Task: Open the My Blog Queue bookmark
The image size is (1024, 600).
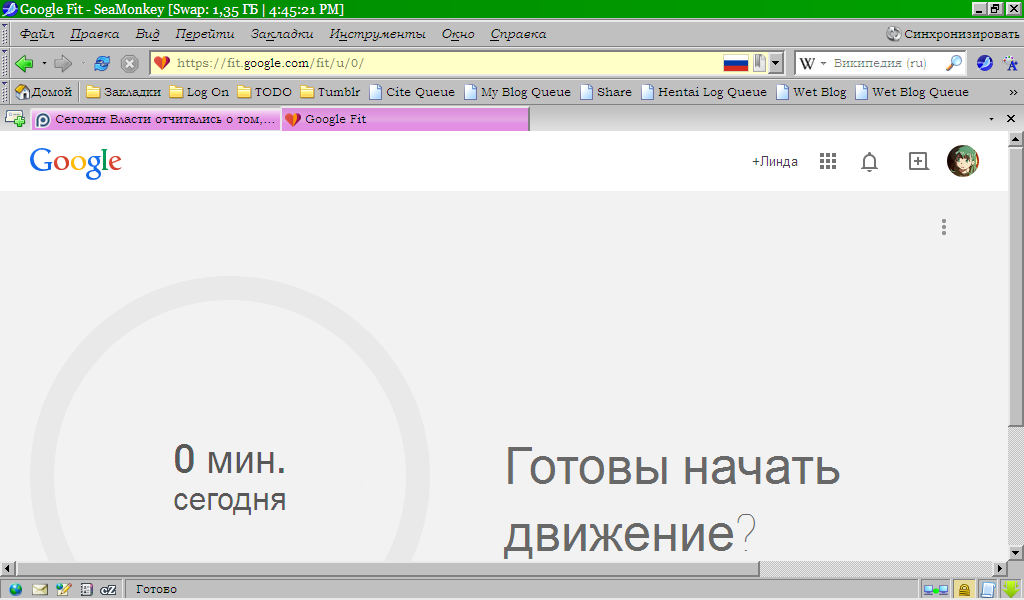Action: pyautogui.click(x=517, y=92)
